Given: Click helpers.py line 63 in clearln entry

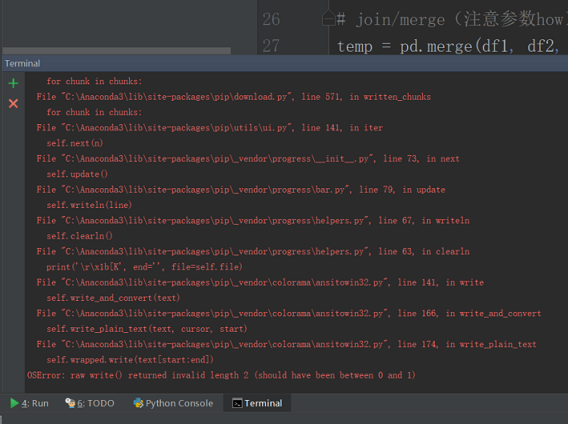Looking at the screenshot, I should tap(253, 251).
